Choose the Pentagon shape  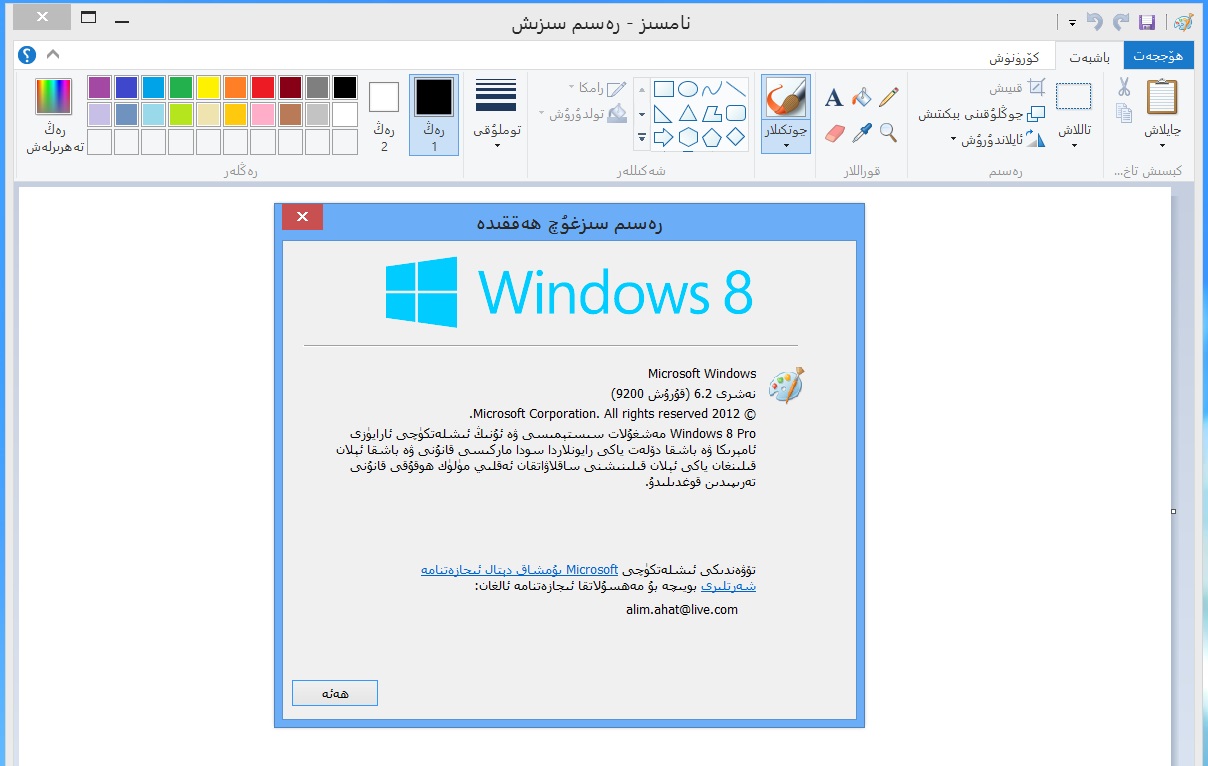coord(712,137)
